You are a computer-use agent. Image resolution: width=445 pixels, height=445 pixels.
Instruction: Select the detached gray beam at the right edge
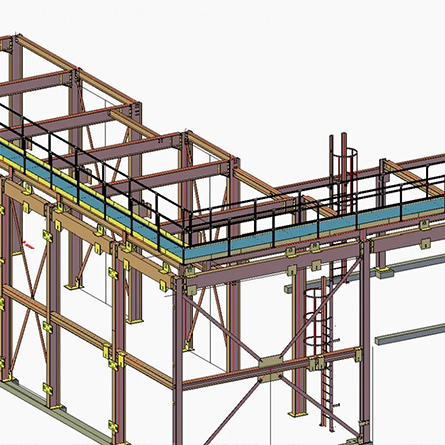pyautogui.click(x=410, y=334)
